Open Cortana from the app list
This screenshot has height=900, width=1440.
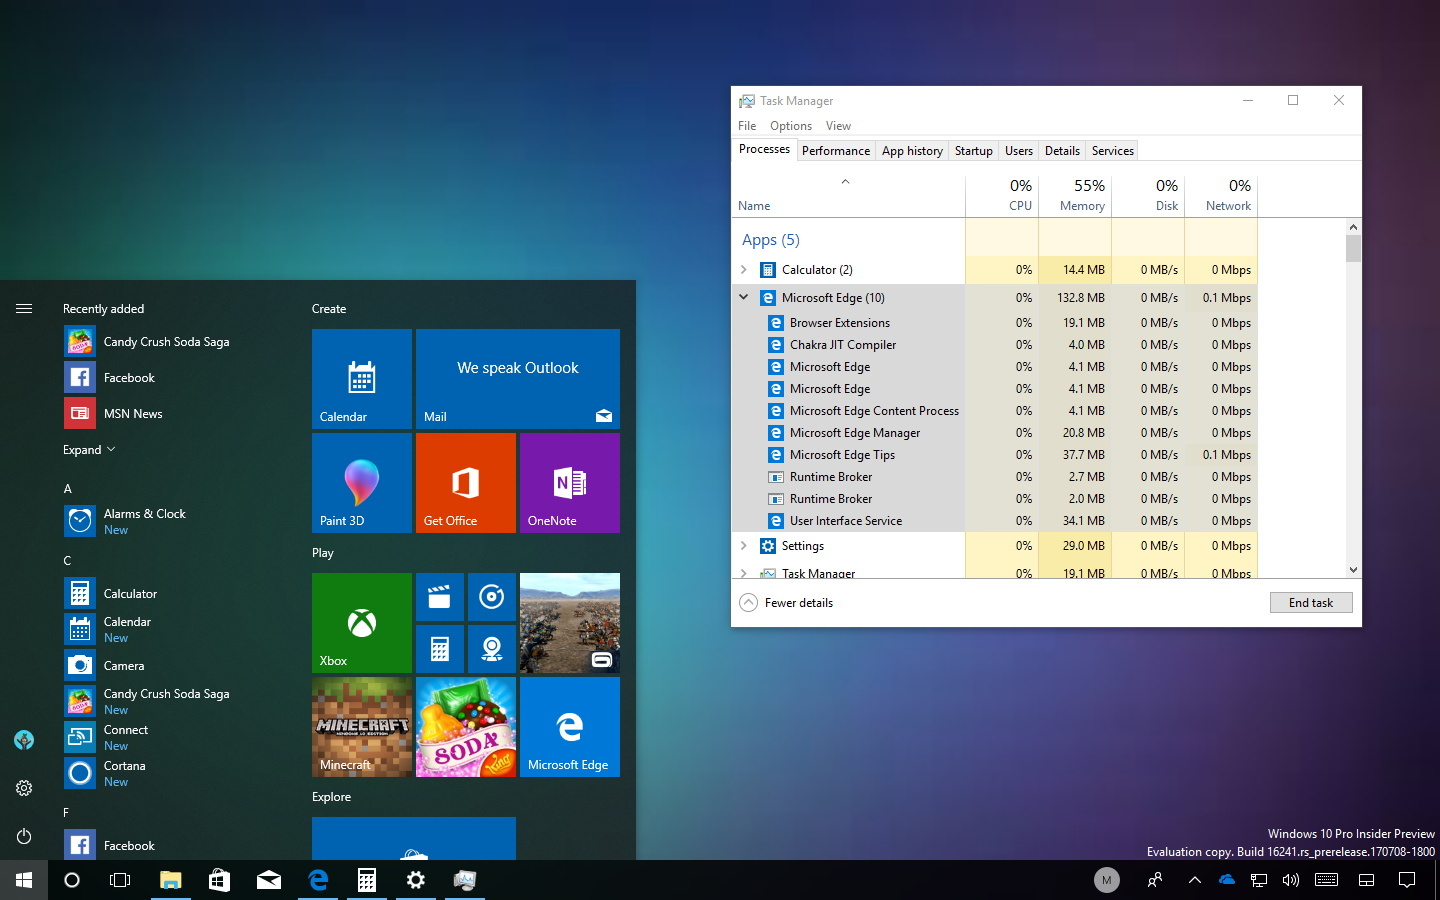[124, 765]
